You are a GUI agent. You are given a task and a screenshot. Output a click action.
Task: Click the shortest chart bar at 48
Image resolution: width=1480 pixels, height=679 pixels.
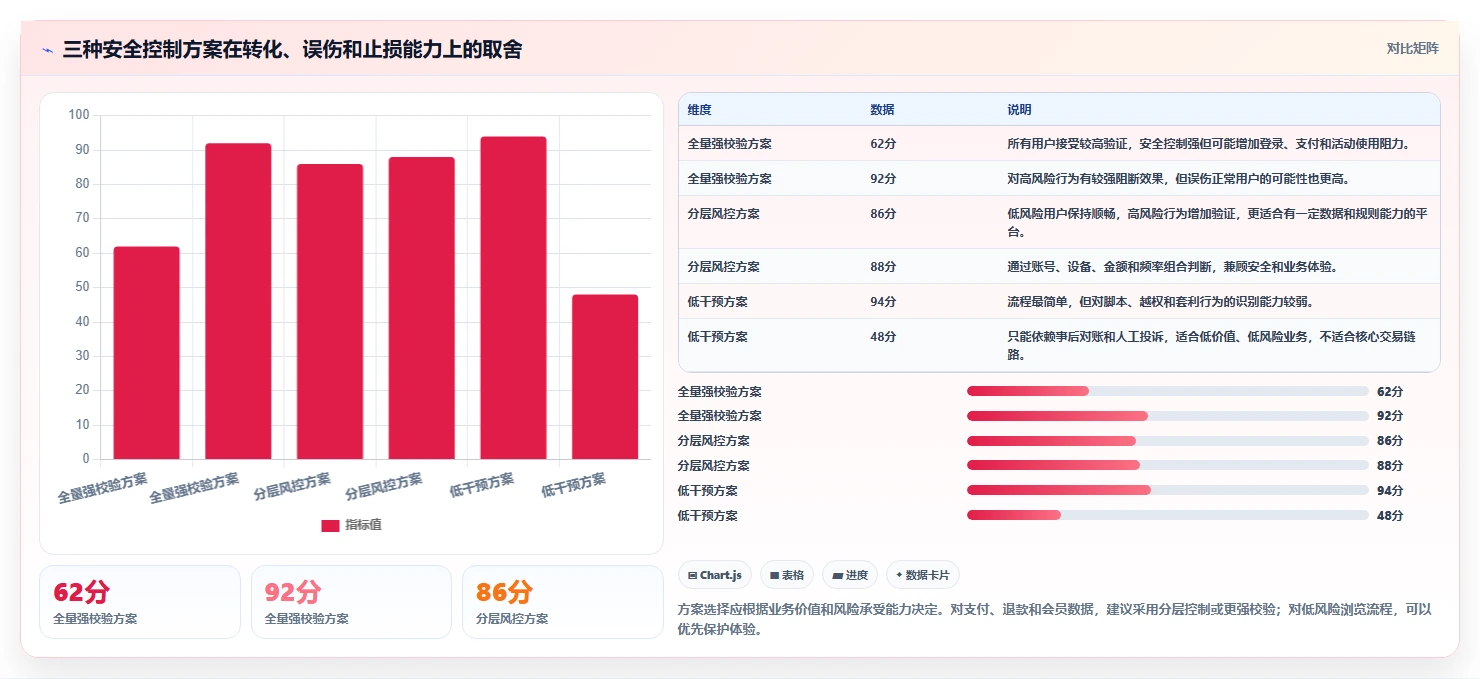point(605,377)
